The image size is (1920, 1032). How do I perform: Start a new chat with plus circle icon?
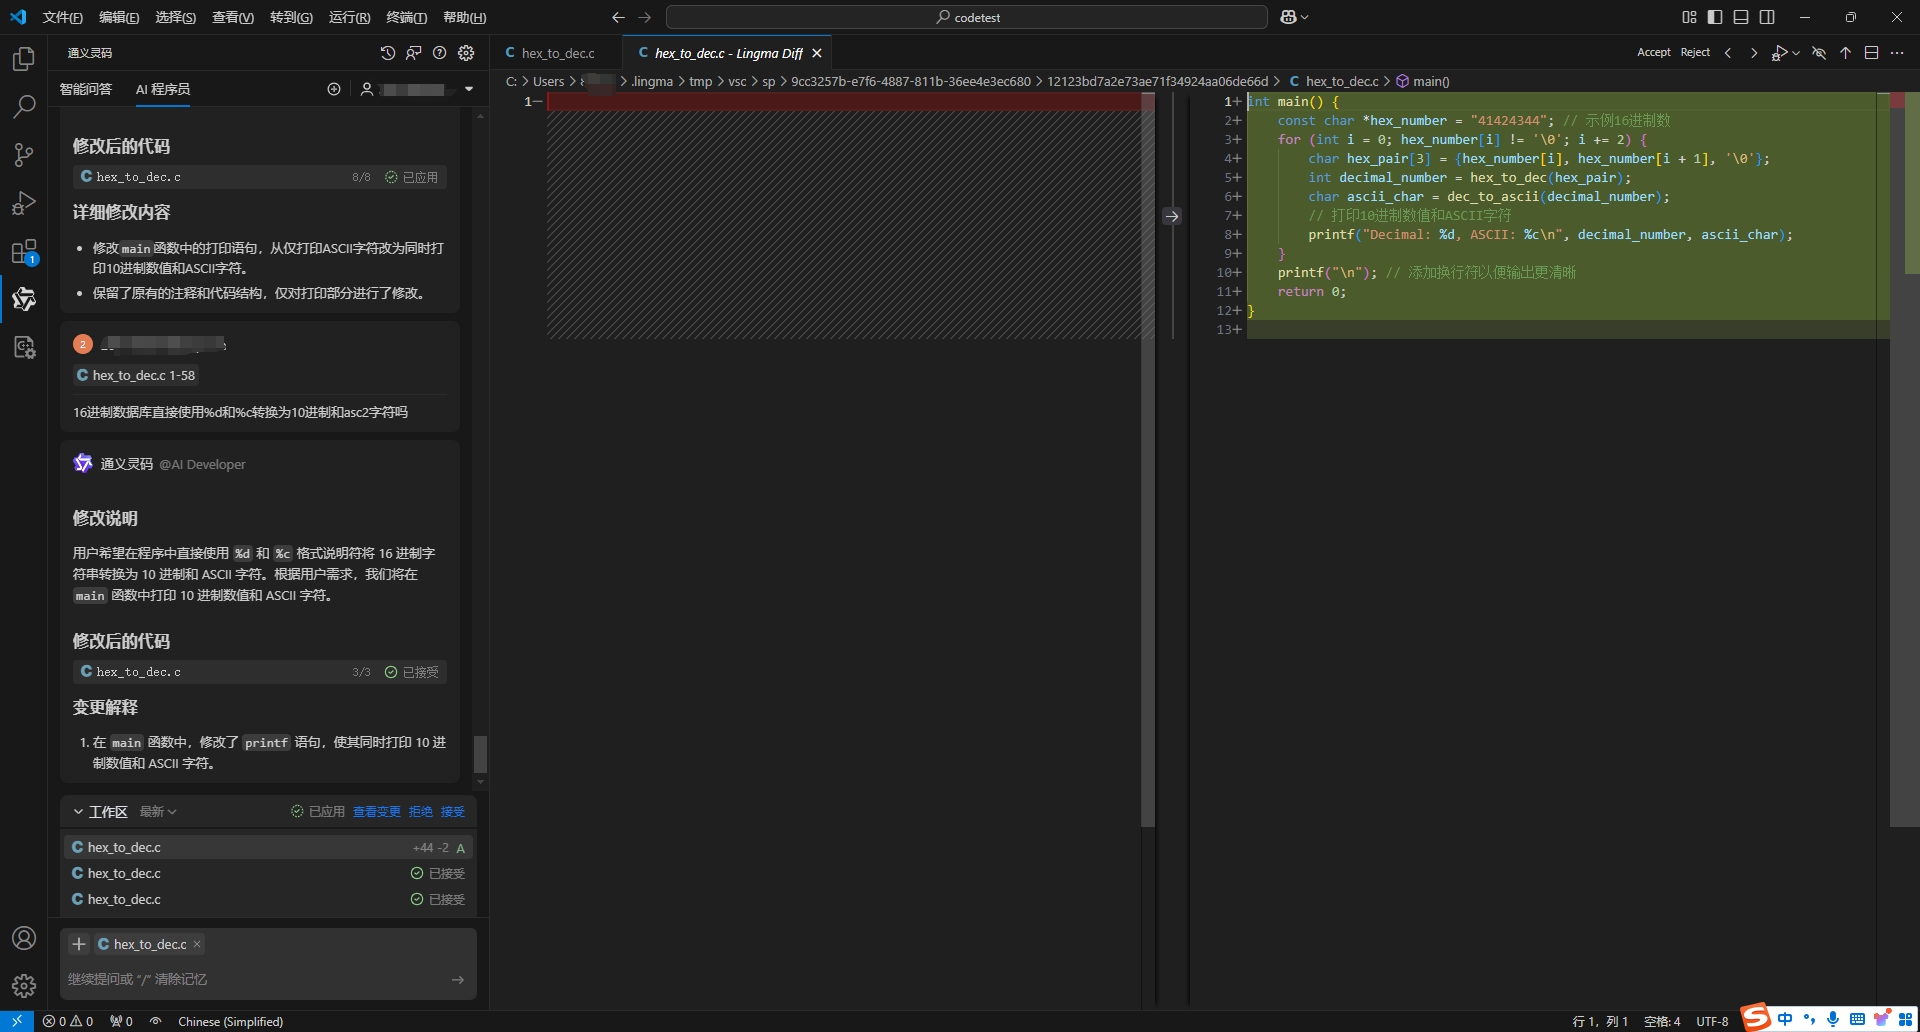(334, 89)
